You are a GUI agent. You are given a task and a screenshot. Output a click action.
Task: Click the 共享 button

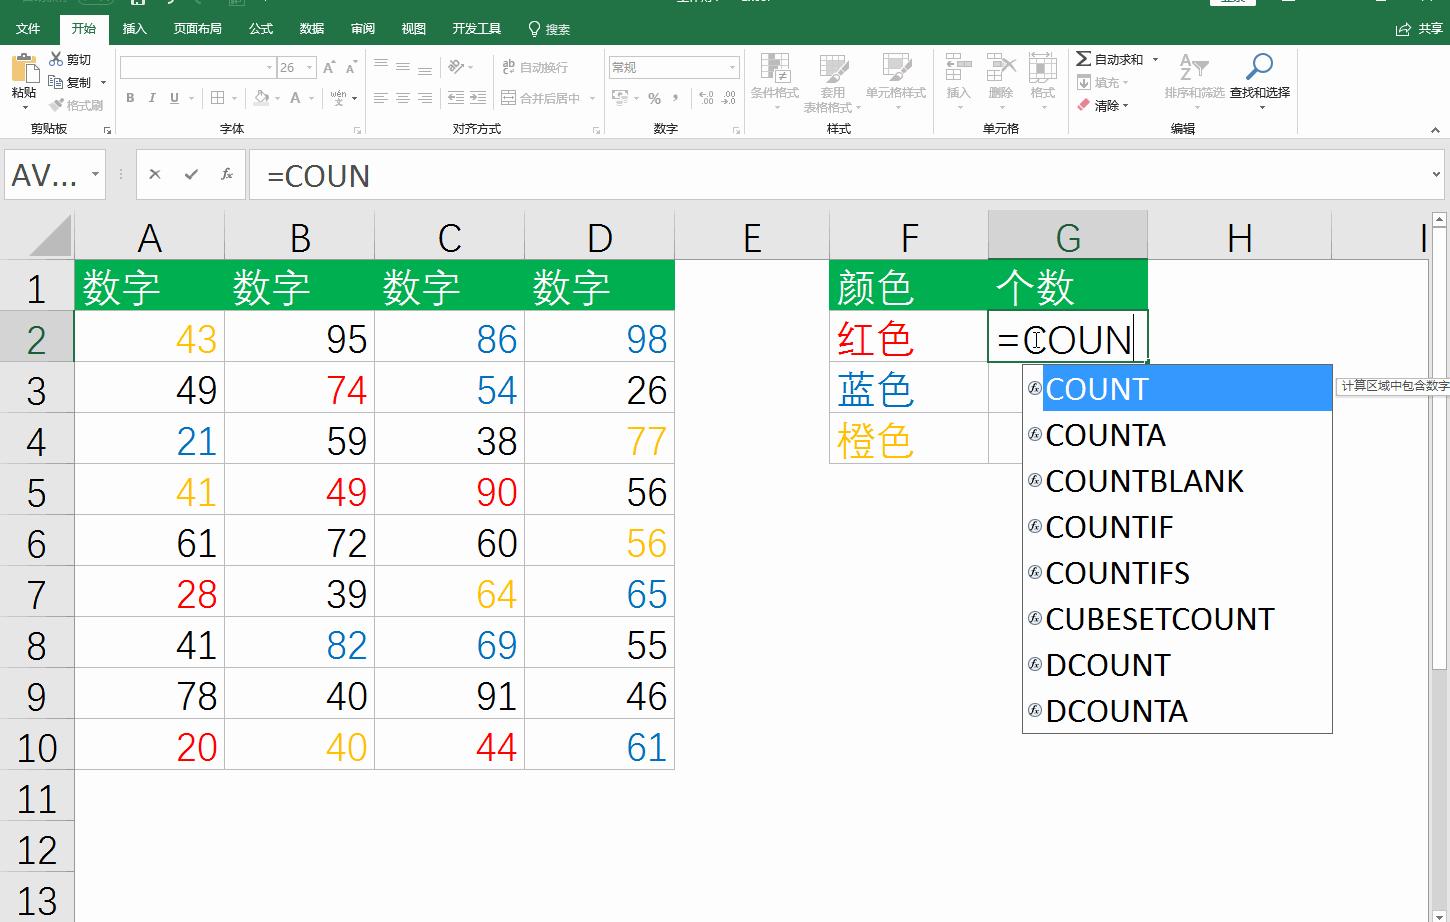click(x=1419, y=30)
